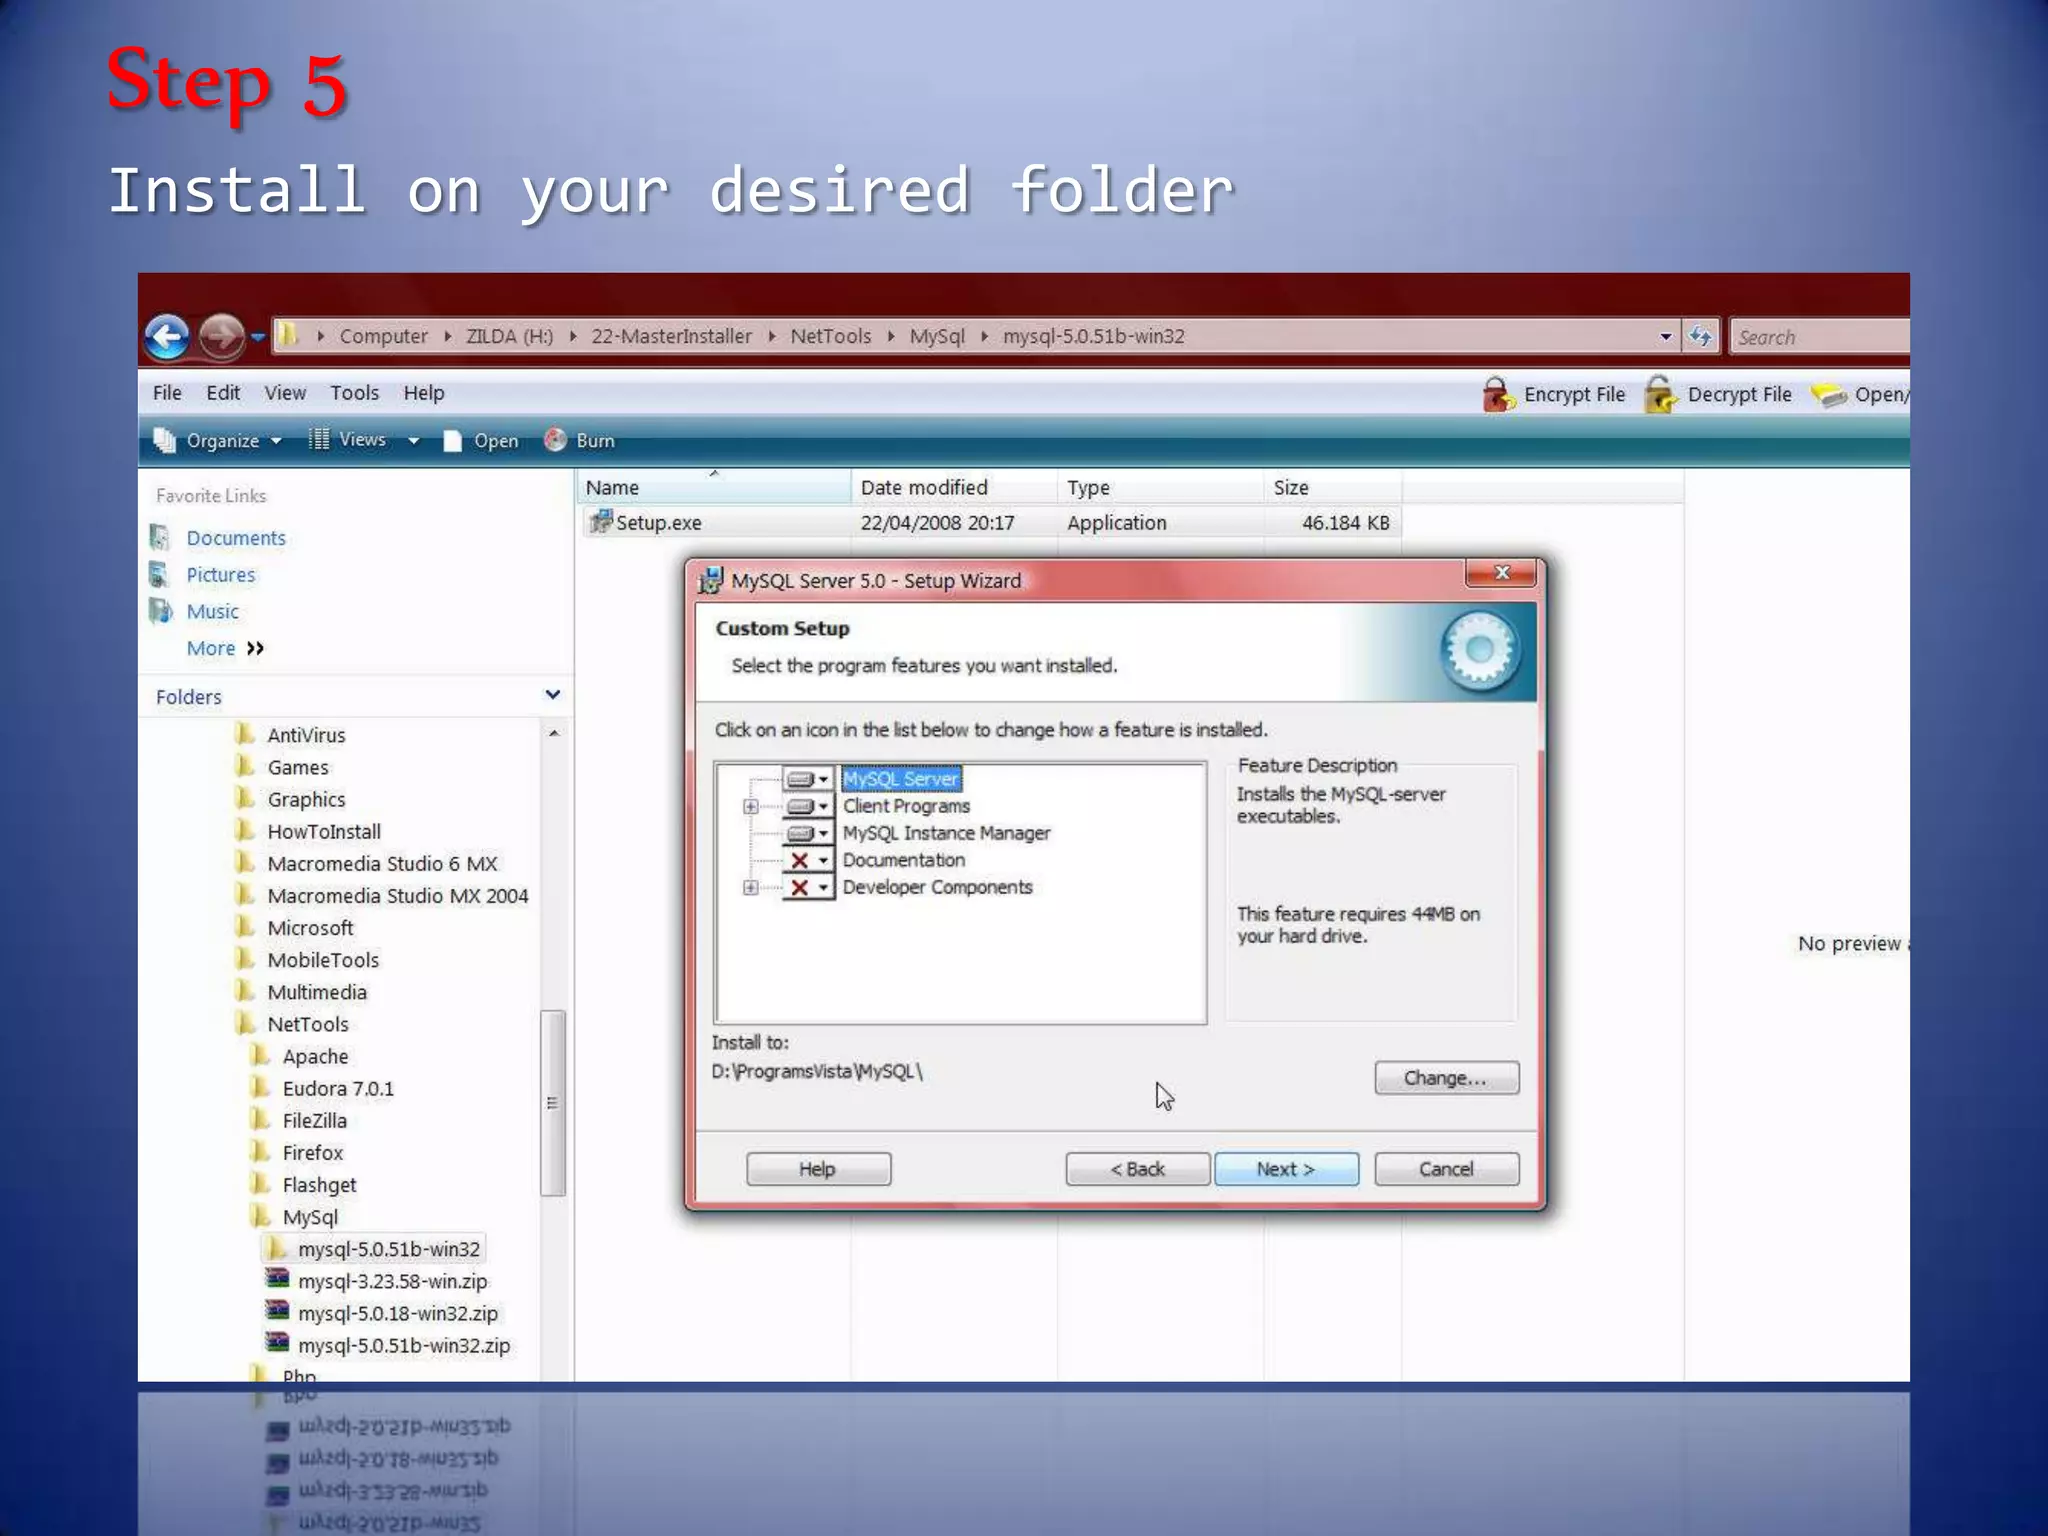The height and width of the screenshot is (1536, 2048).
Task: Open the Edit menu
Action: pos(223,393)
